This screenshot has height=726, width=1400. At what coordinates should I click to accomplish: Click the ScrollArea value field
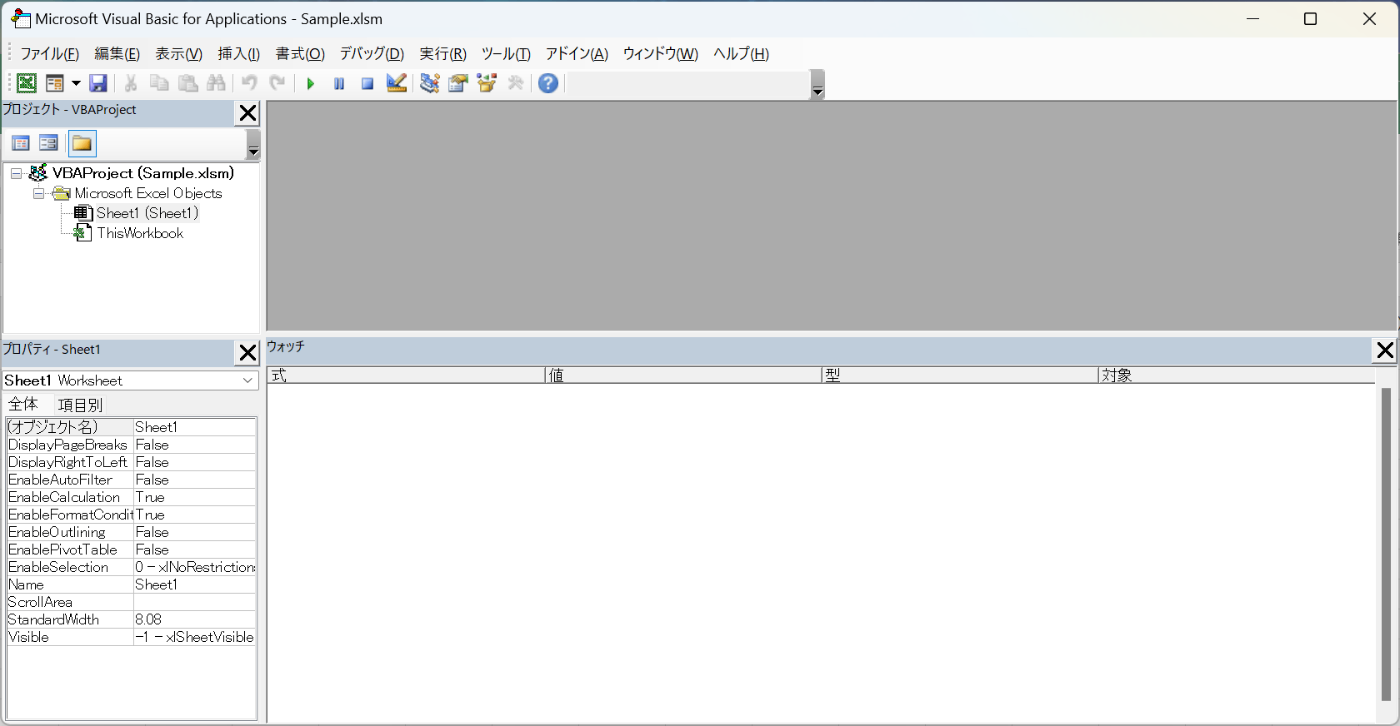195,602
